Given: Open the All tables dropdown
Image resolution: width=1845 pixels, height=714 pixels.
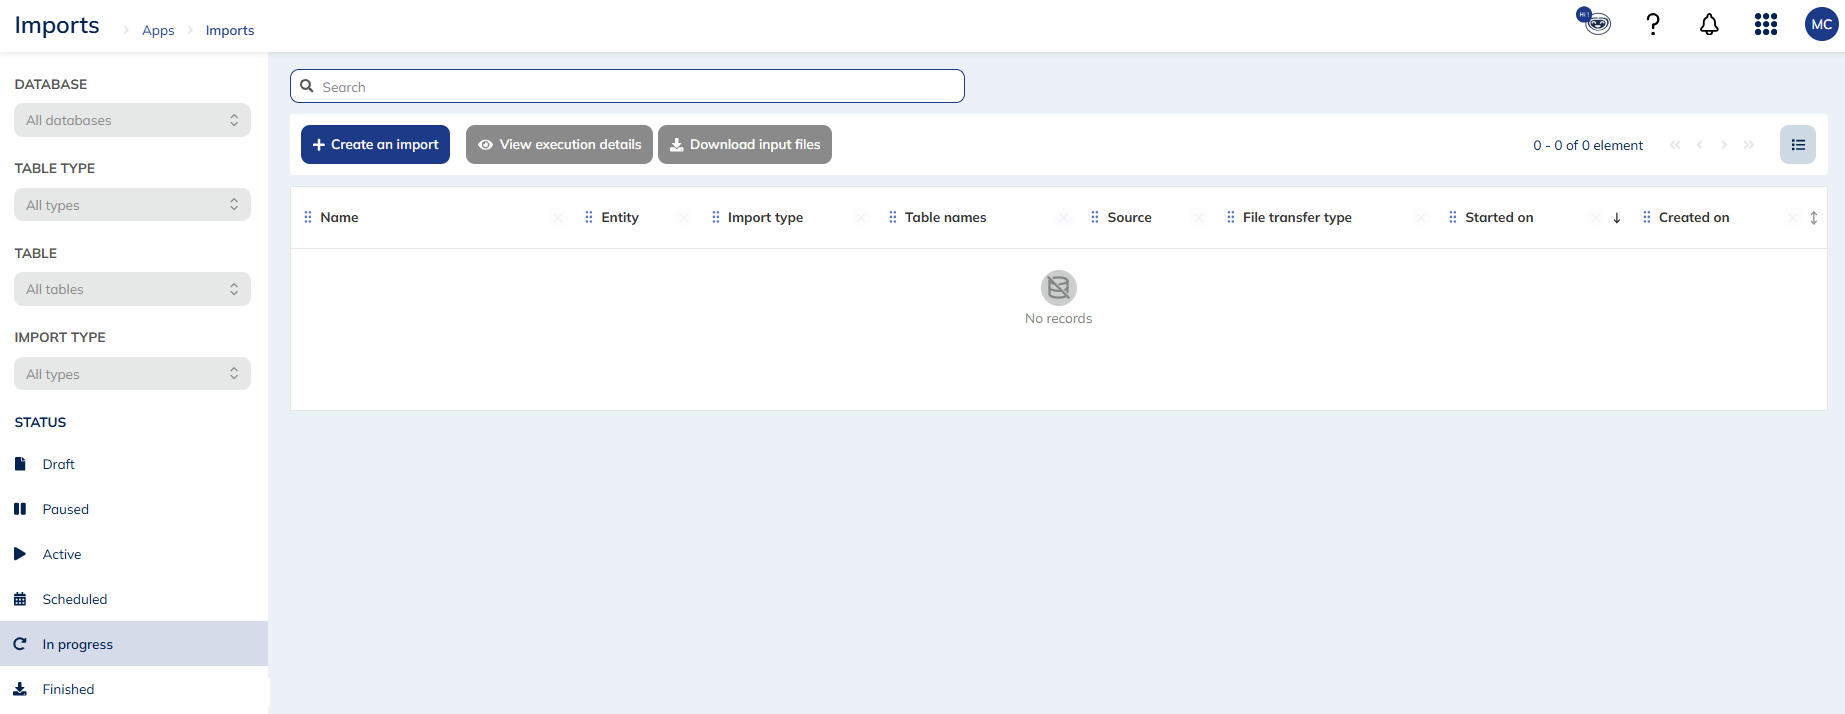Looking at the screenshot, I should click(132, 289).
